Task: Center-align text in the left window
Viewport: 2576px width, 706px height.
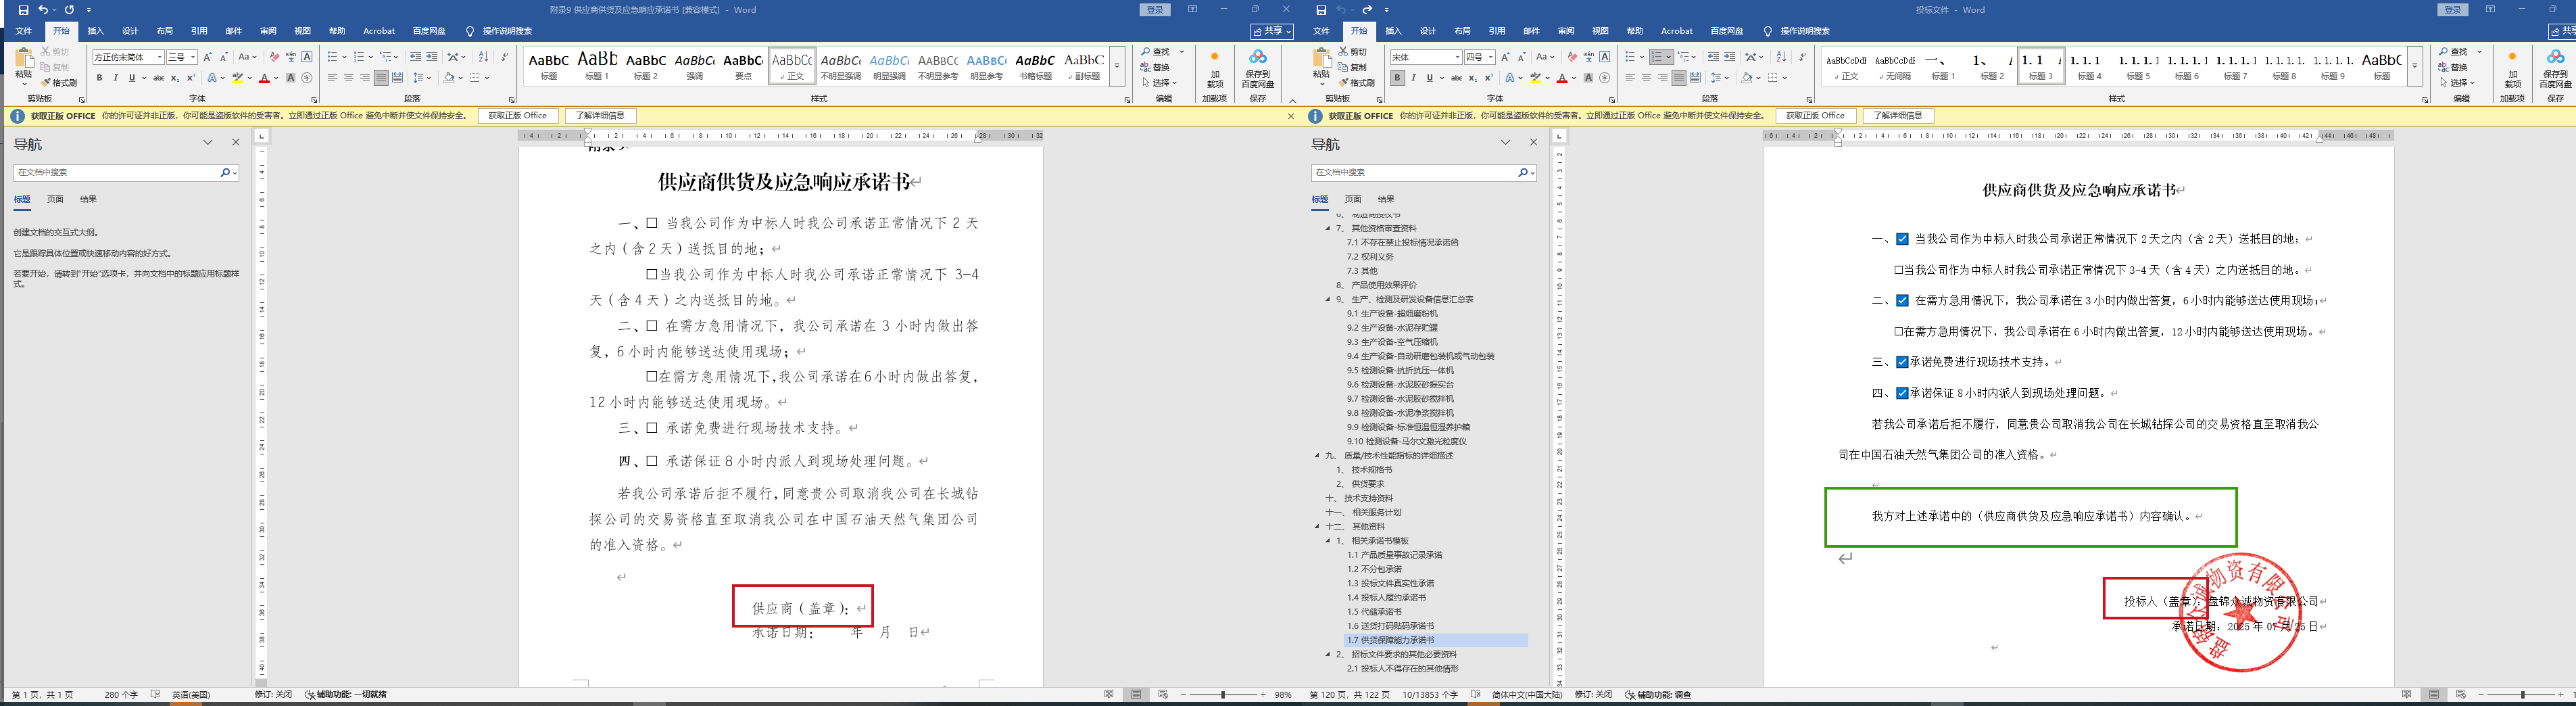Action: point(348,78)
